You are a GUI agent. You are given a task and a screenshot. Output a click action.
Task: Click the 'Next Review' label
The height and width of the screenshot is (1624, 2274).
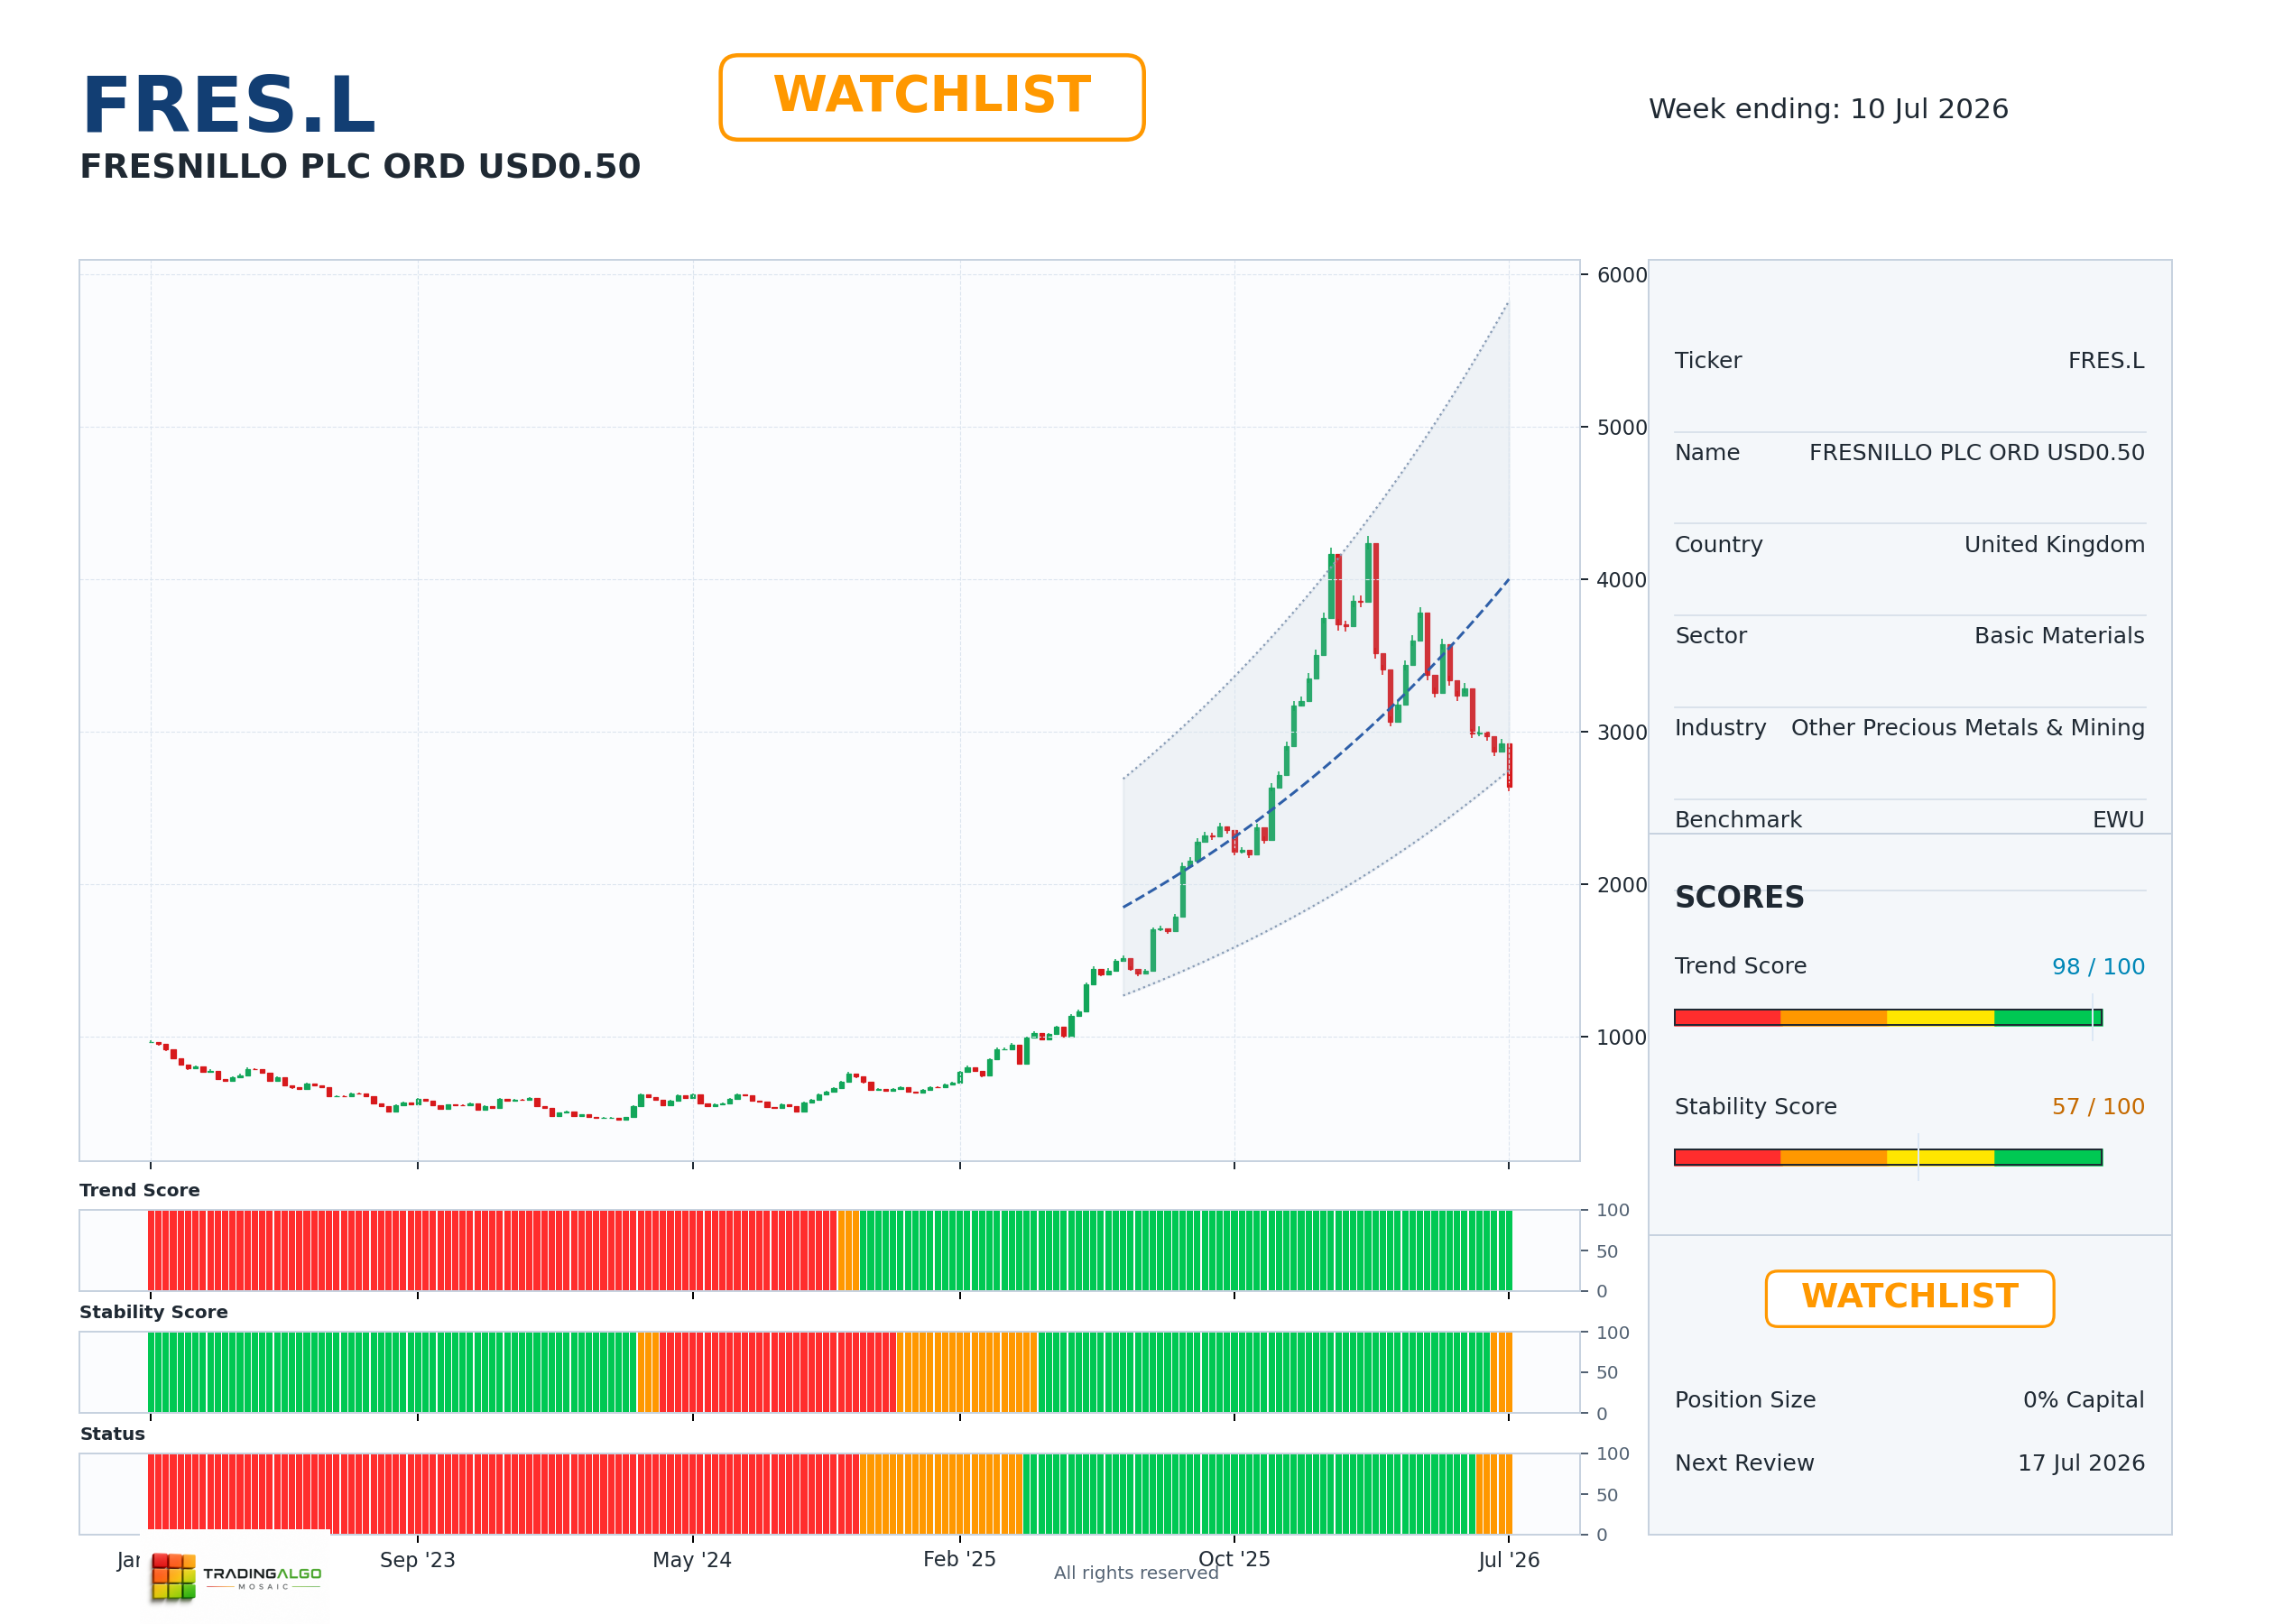[1744, 1463]
